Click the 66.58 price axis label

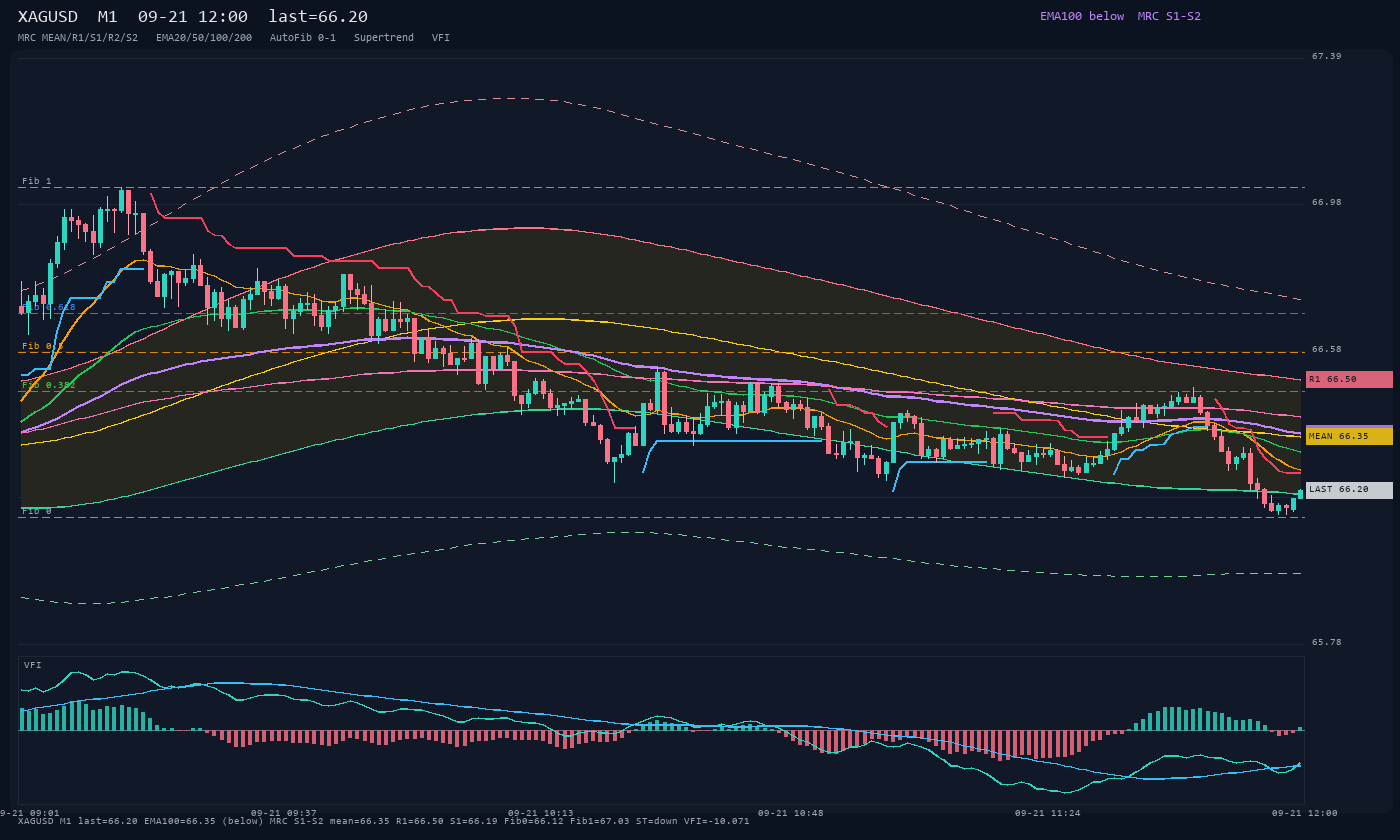point(1326,349)
